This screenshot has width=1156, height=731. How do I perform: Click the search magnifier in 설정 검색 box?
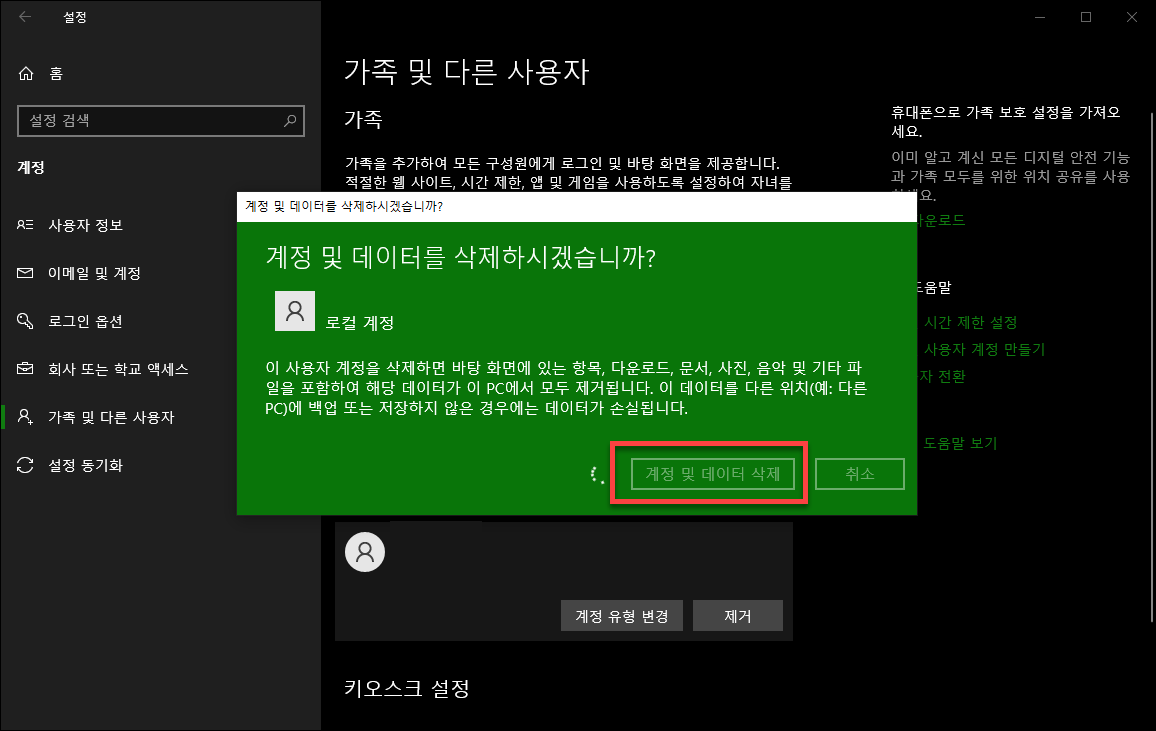(290, 121)
